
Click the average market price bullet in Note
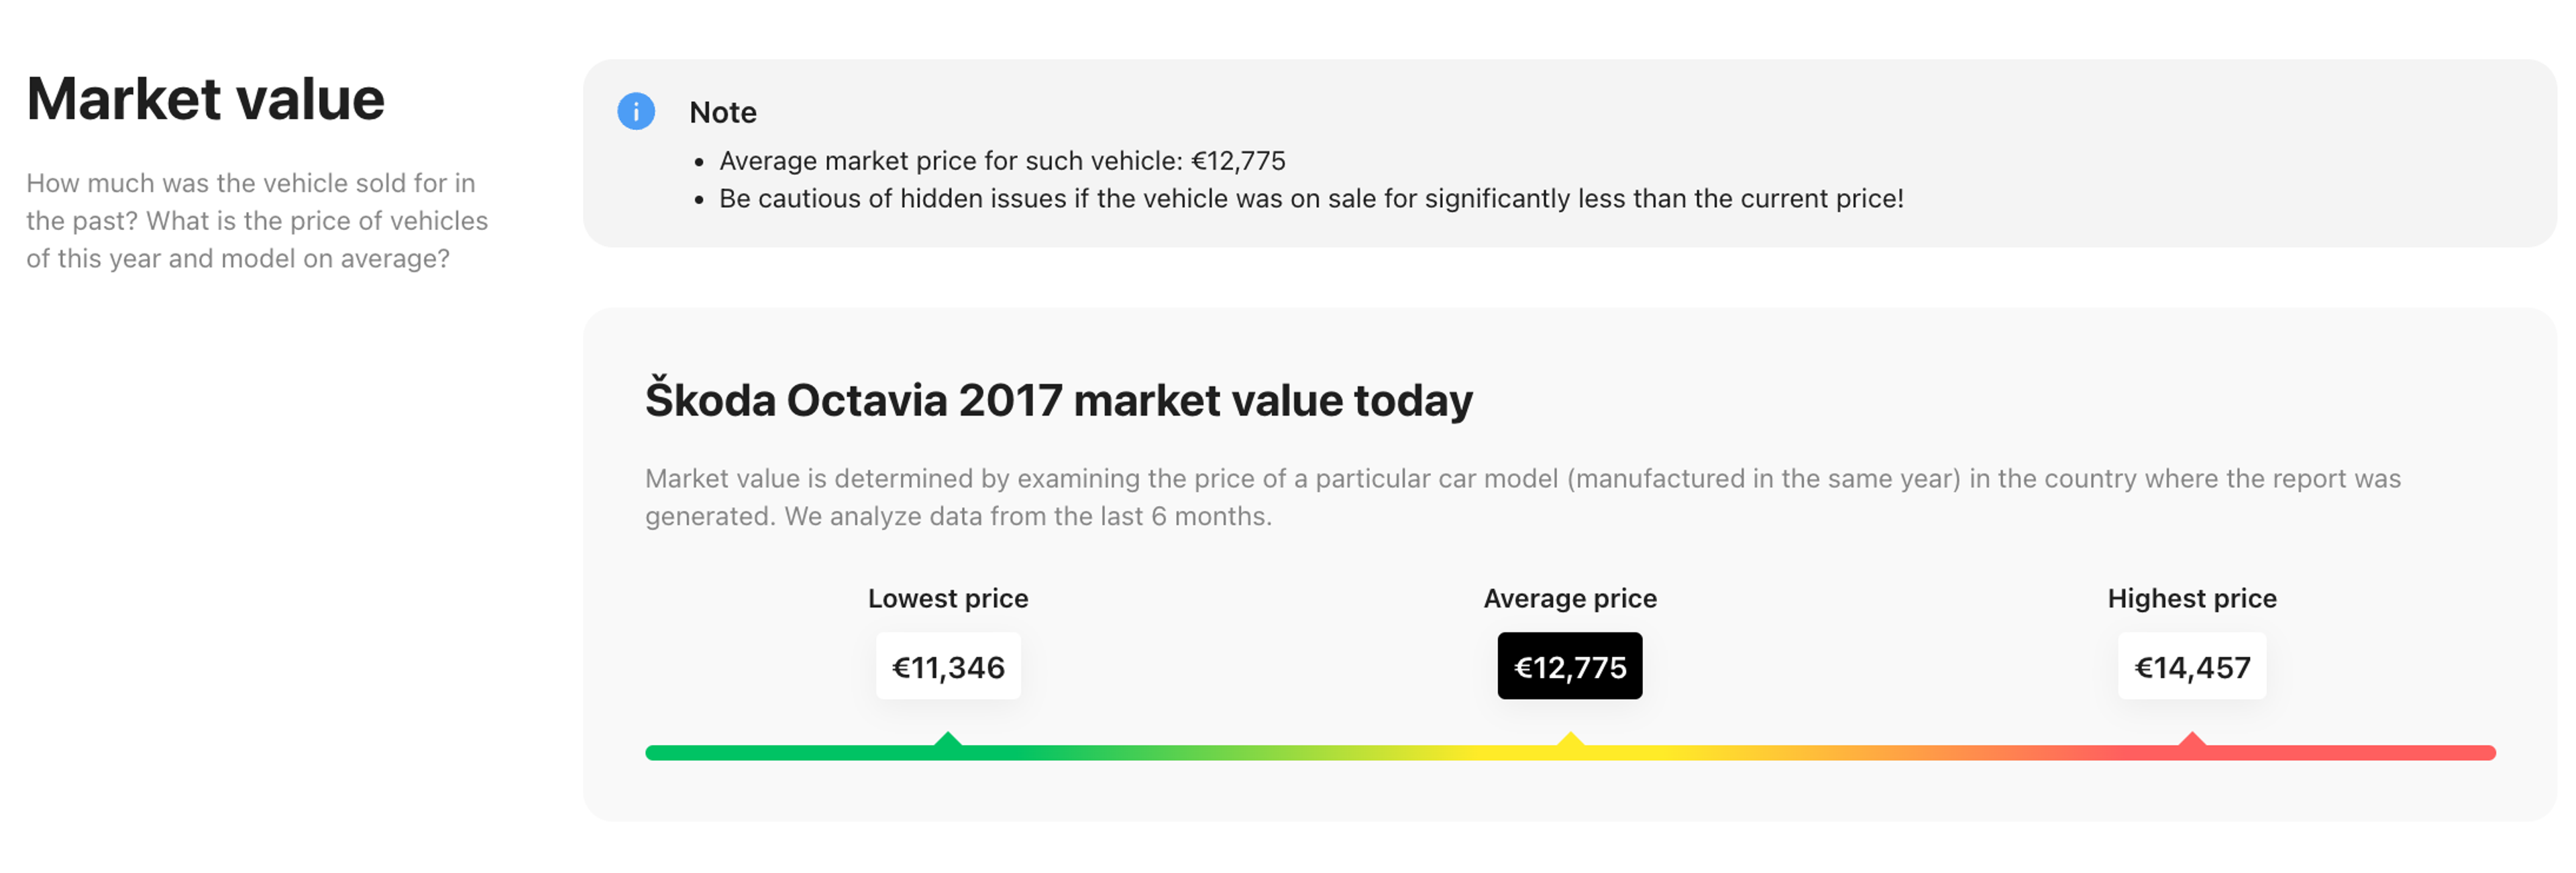[1002, 161]
